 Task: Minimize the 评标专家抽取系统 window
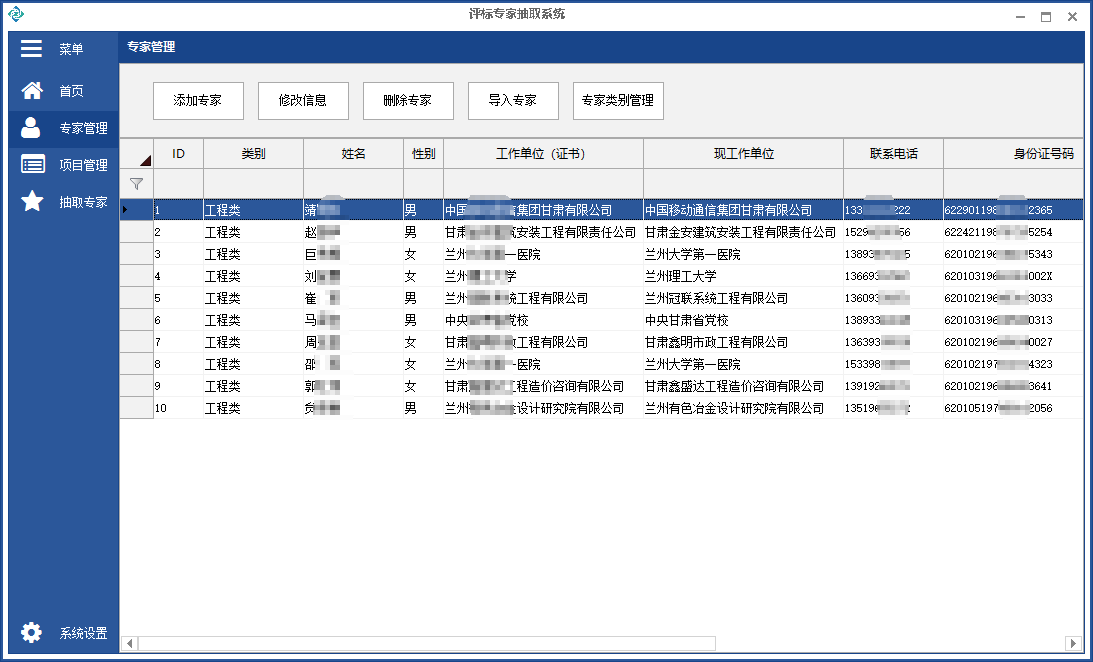[1021, 17]
